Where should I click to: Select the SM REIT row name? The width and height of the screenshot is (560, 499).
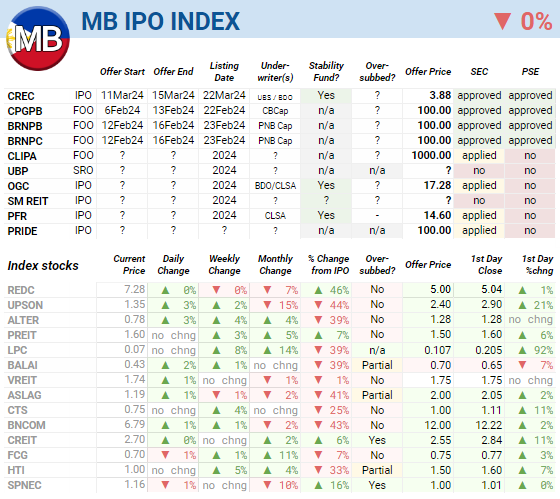click(x=28, y=201)
